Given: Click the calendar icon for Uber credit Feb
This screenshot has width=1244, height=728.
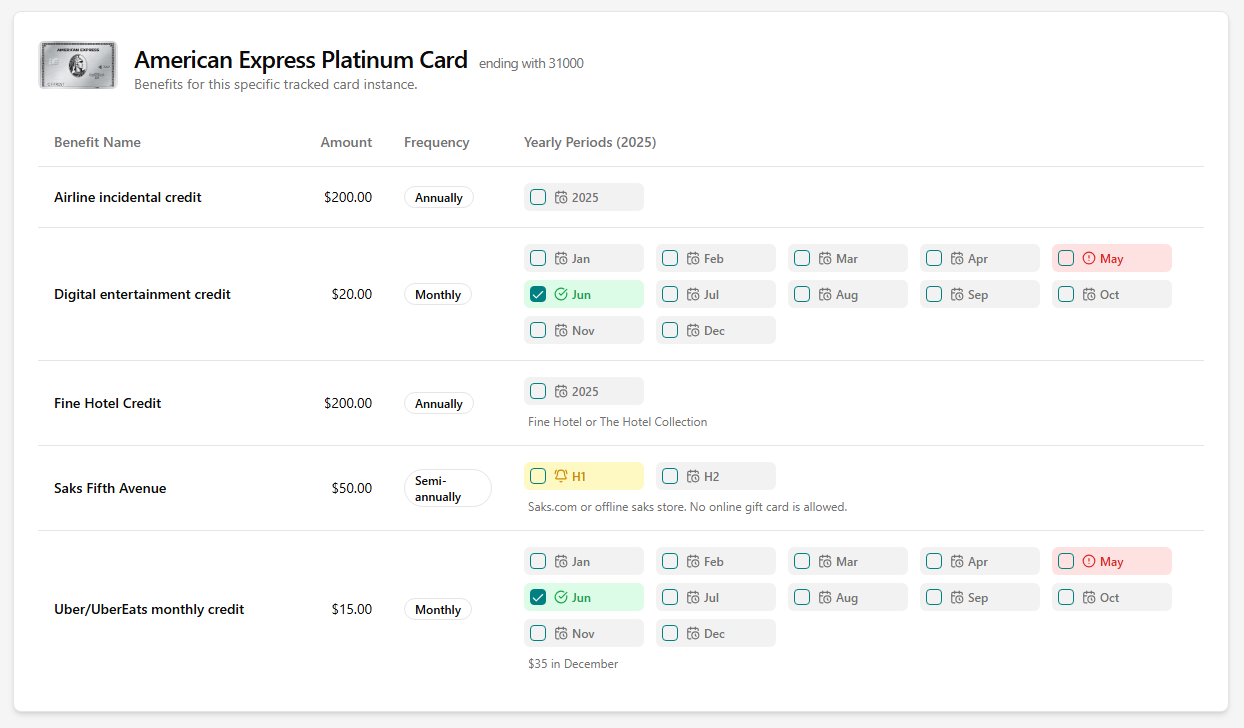Looking at the screenshot, I should (693, 561).
